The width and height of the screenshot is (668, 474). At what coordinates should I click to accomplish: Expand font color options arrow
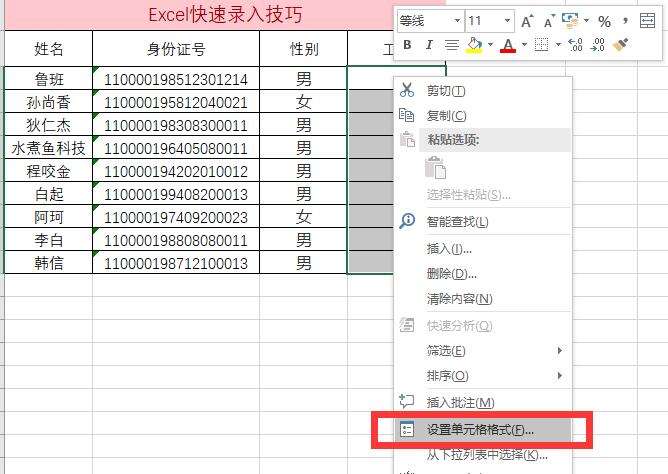pyautogui.click(x=524, y=45)
